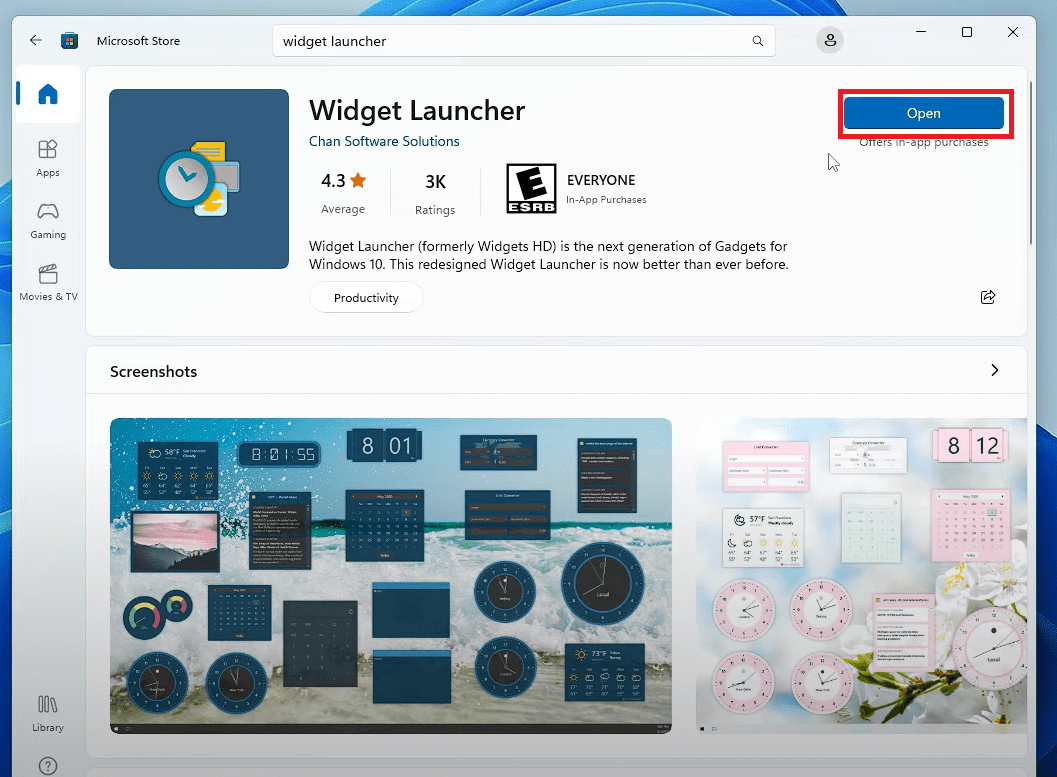Viewport: 1057px width, 777px height.
Task: Open the user account profile icon
Action: click(830, 40)
